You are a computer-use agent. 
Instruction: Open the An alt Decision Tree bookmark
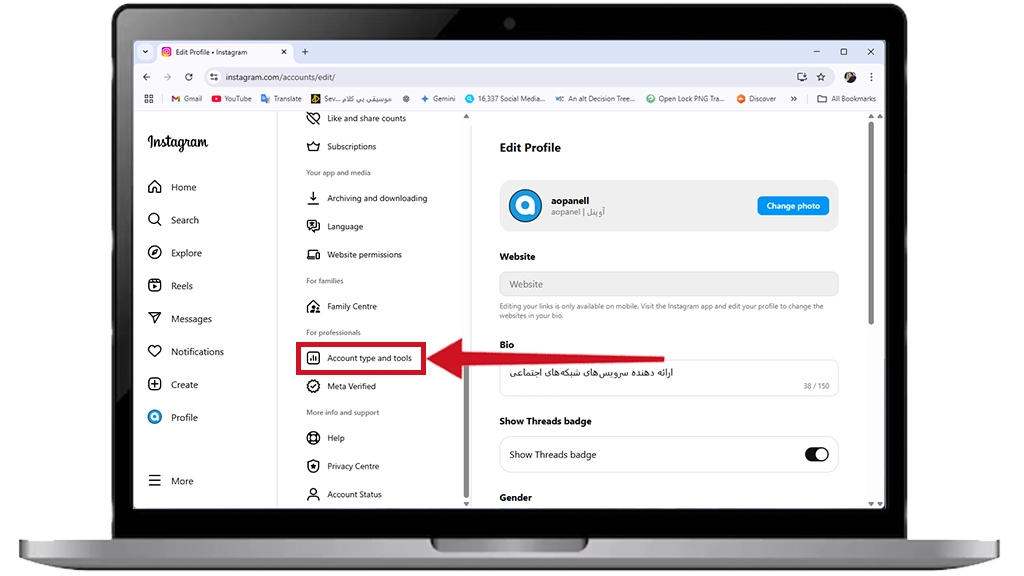(595, 99)
